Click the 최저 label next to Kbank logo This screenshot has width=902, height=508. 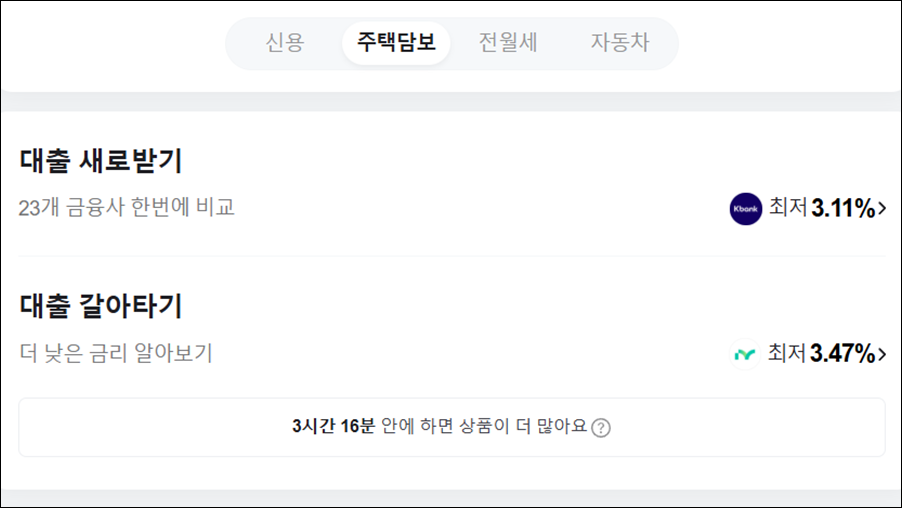[x=788, y=207]
